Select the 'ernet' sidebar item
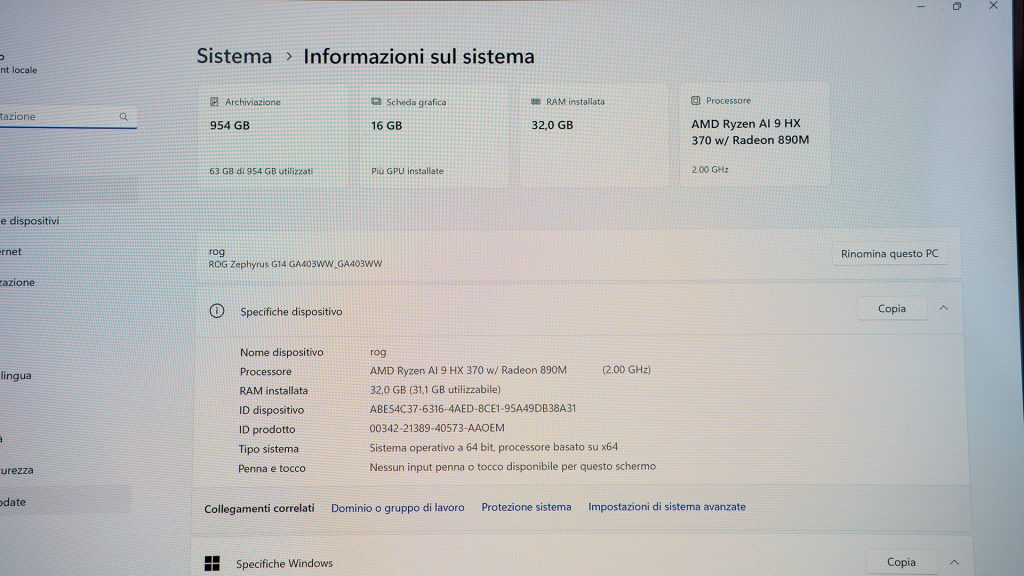1024x576 pixels. pos(11,251)
